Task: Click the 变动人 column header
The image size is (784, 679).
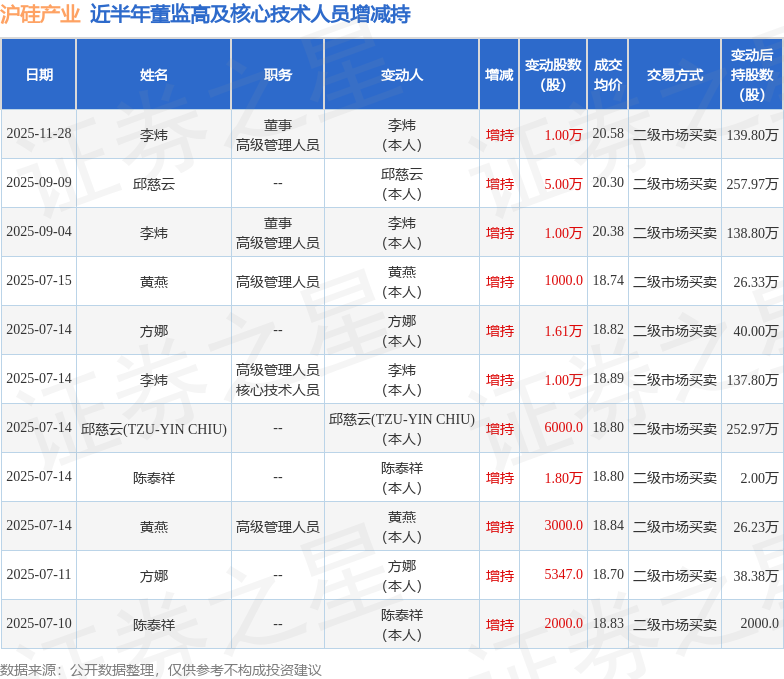Action: 402,74
